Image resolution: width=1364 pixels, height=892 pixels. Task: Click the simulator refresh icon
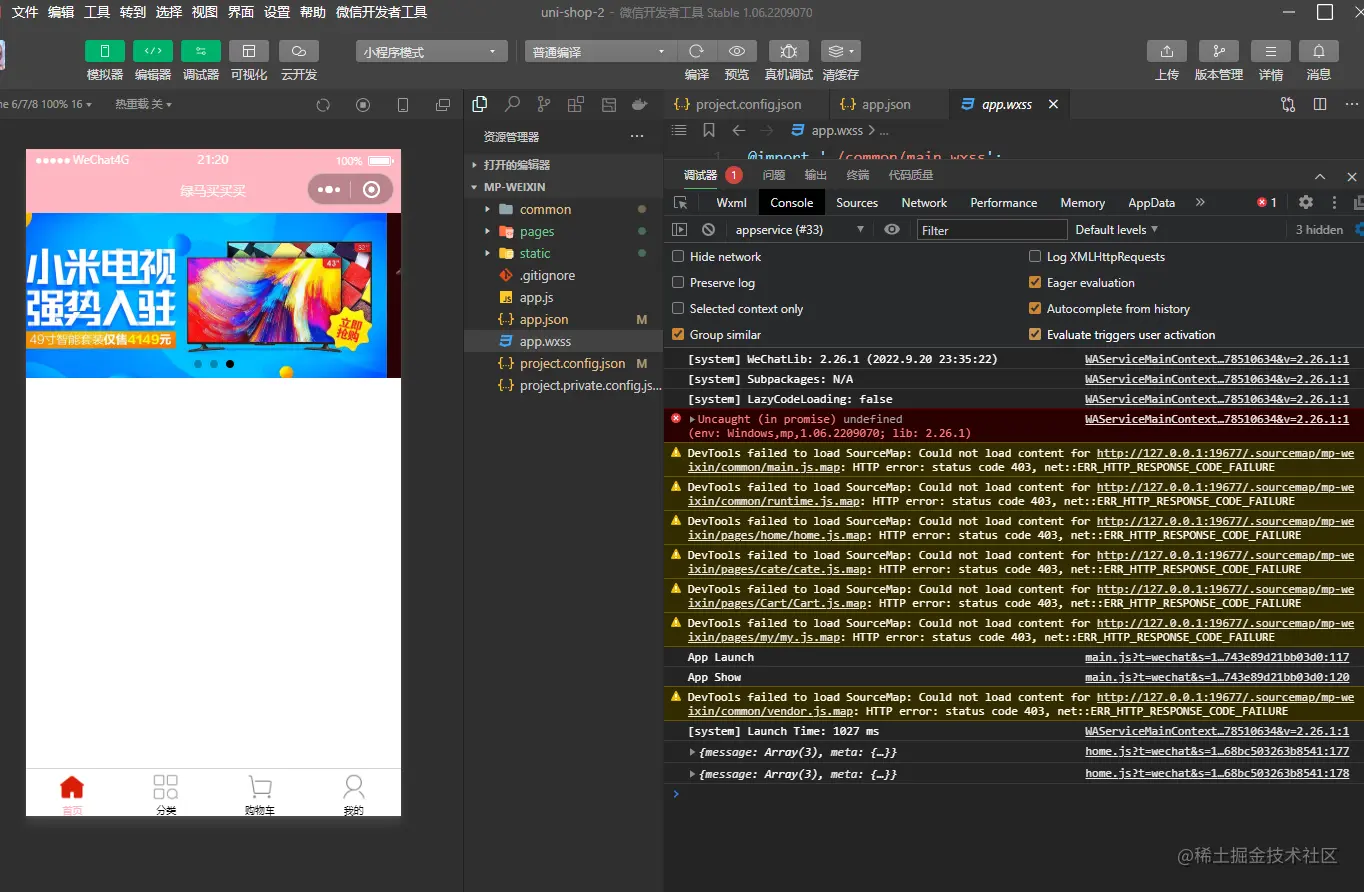pyautogui.click(x=323, y=105)
